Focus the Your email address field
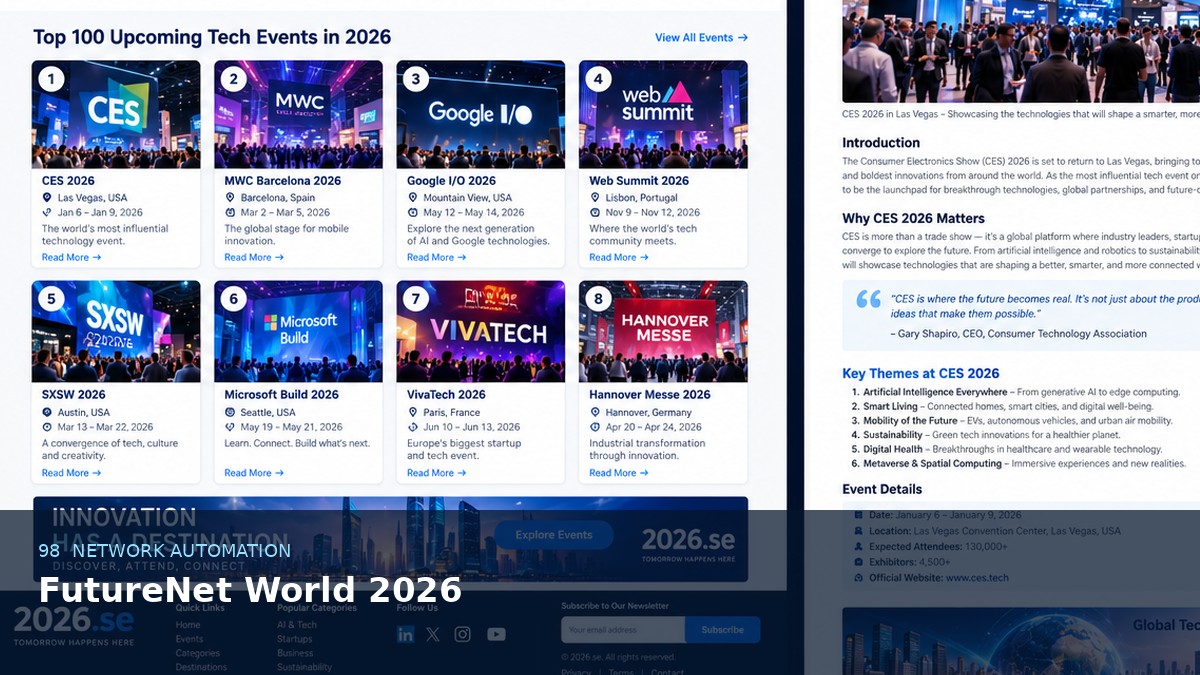 [622, 630]
